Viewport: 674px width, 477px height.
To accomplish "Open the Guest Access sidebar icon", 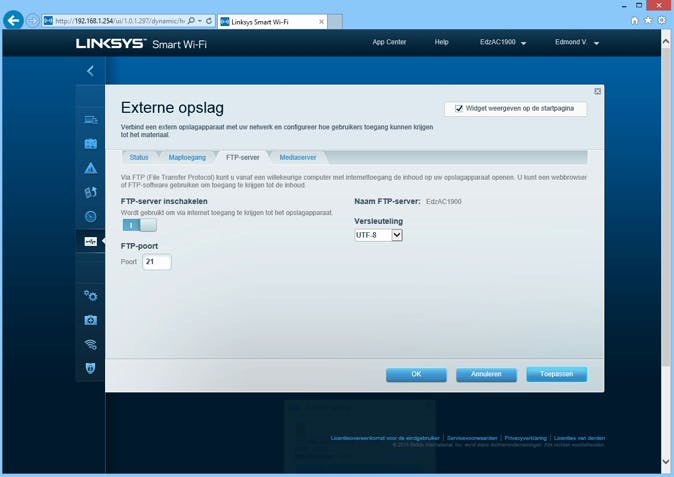I will (x=90, y=144).
